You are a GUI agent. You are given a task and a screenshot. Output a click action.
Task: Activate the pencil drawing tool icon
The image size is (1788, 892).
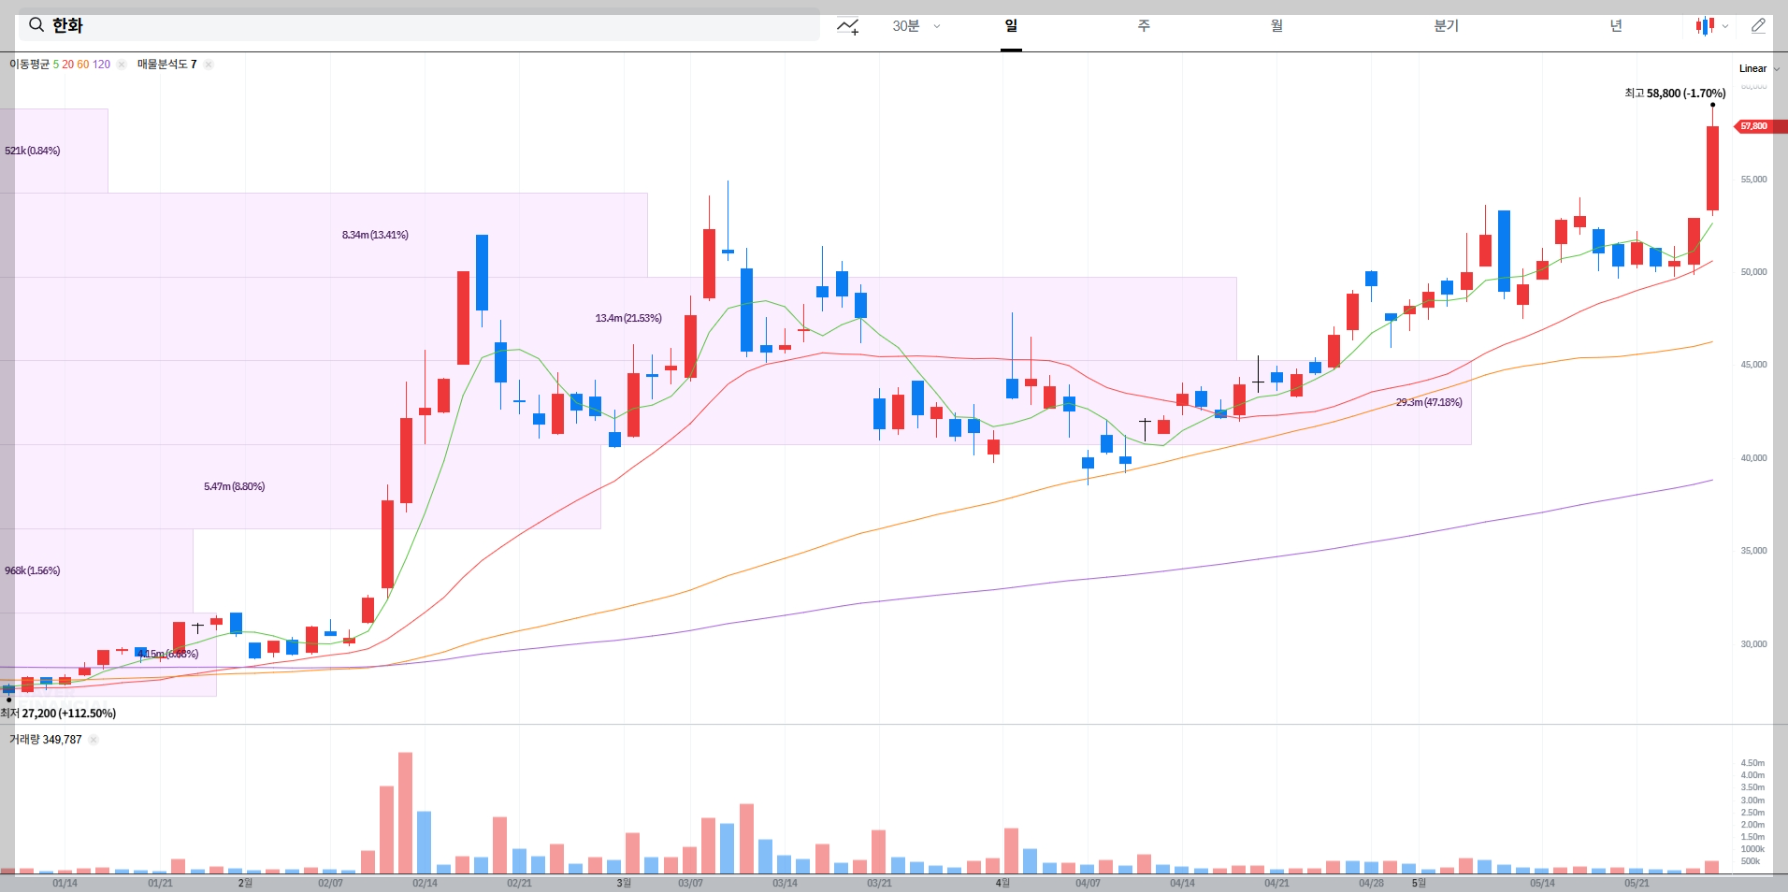click(x=1758, y=26)
